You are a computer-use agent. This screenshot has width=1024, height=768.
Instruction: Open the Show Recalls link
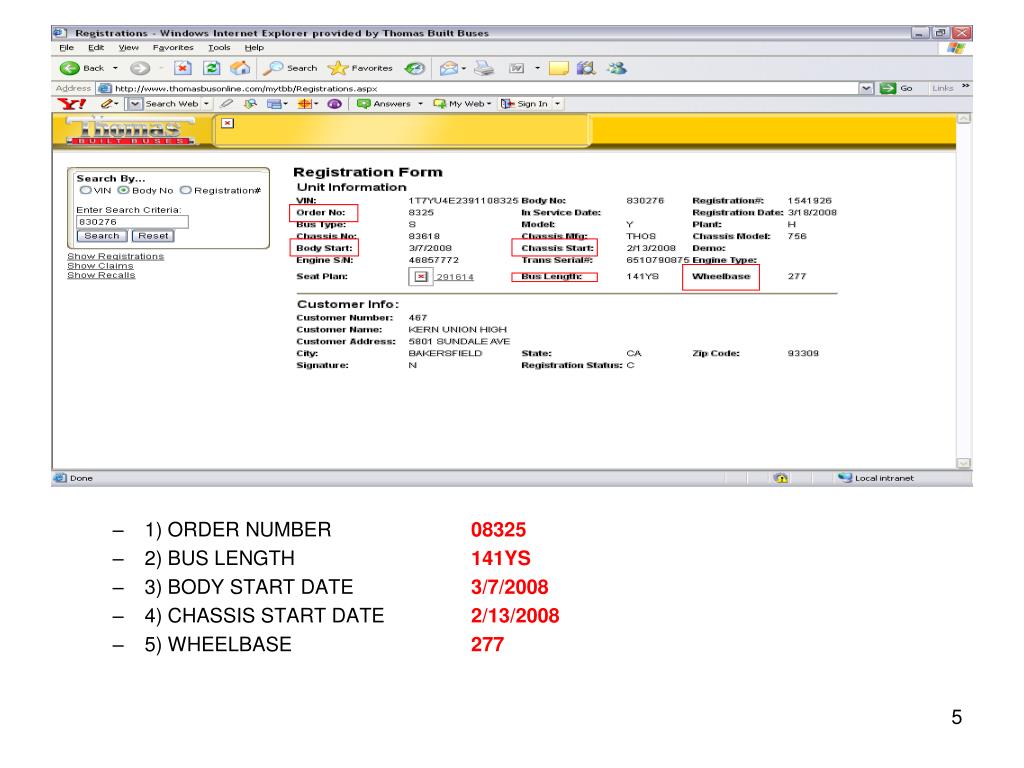pos(101,275)
